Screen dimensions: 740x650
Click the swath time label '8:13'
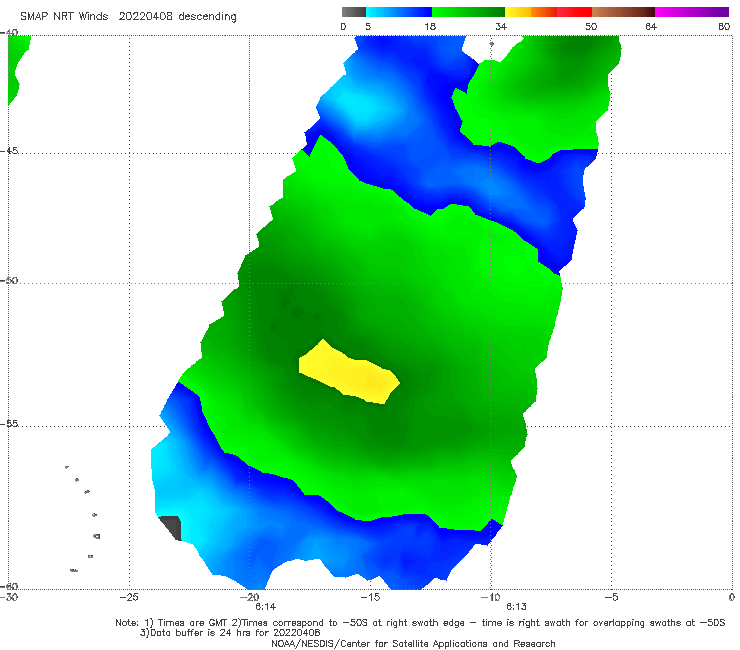pos(516,607)
